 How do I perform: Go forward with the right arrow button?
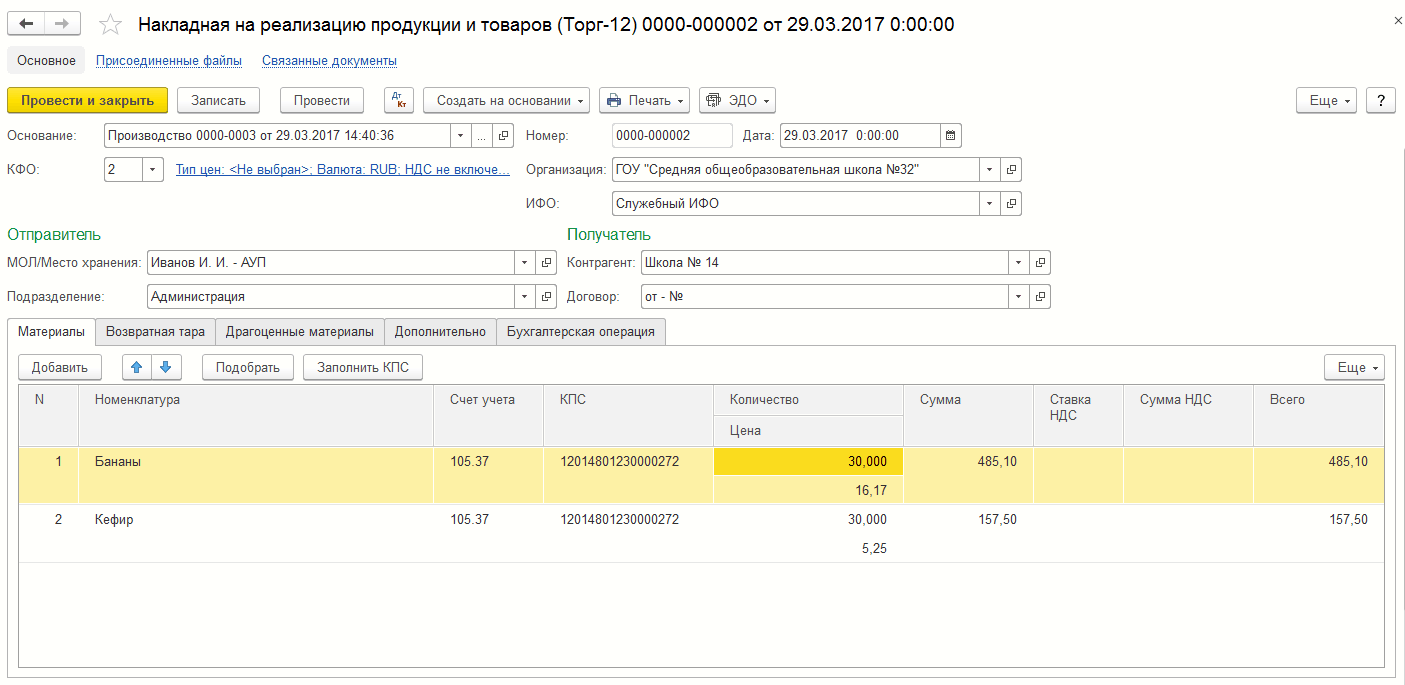[62, 24]
